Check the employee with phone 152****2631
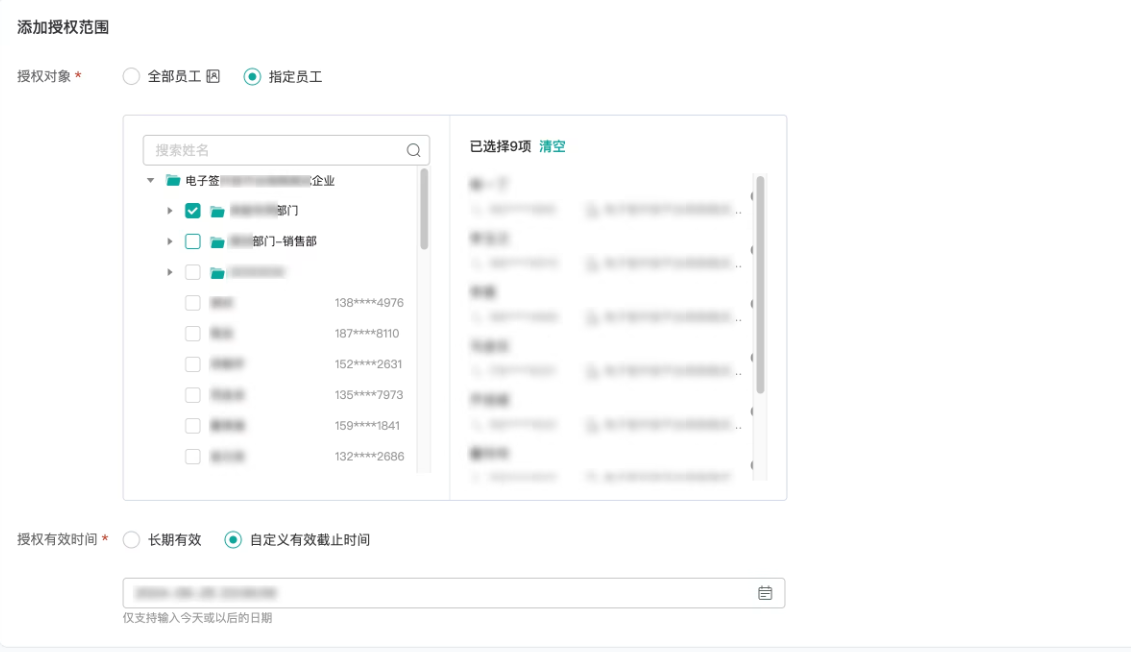1131x652 pixels. click(x=193, y=364)
